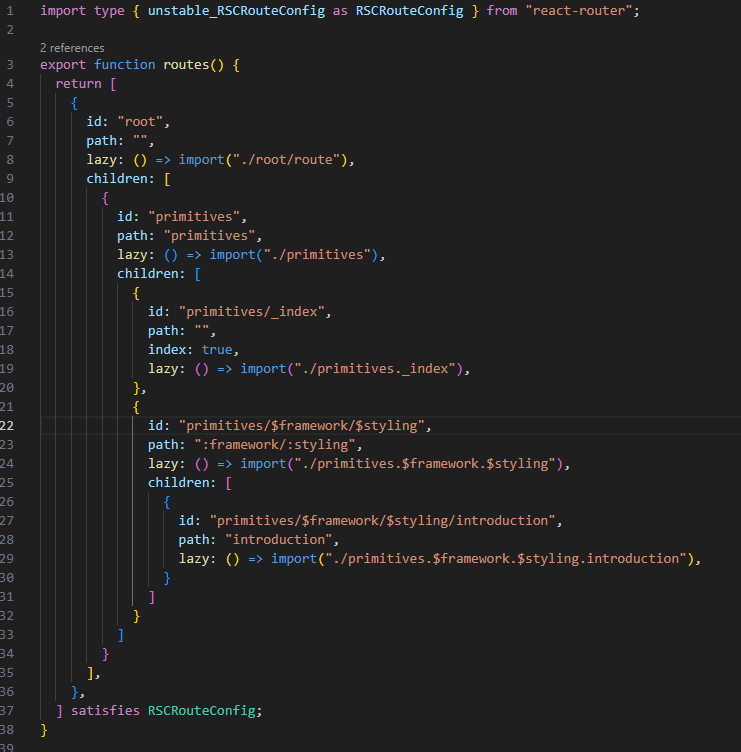This screenshot has height=752, width=741.
Task: Click the path "introduction" string
Action: 279,540
